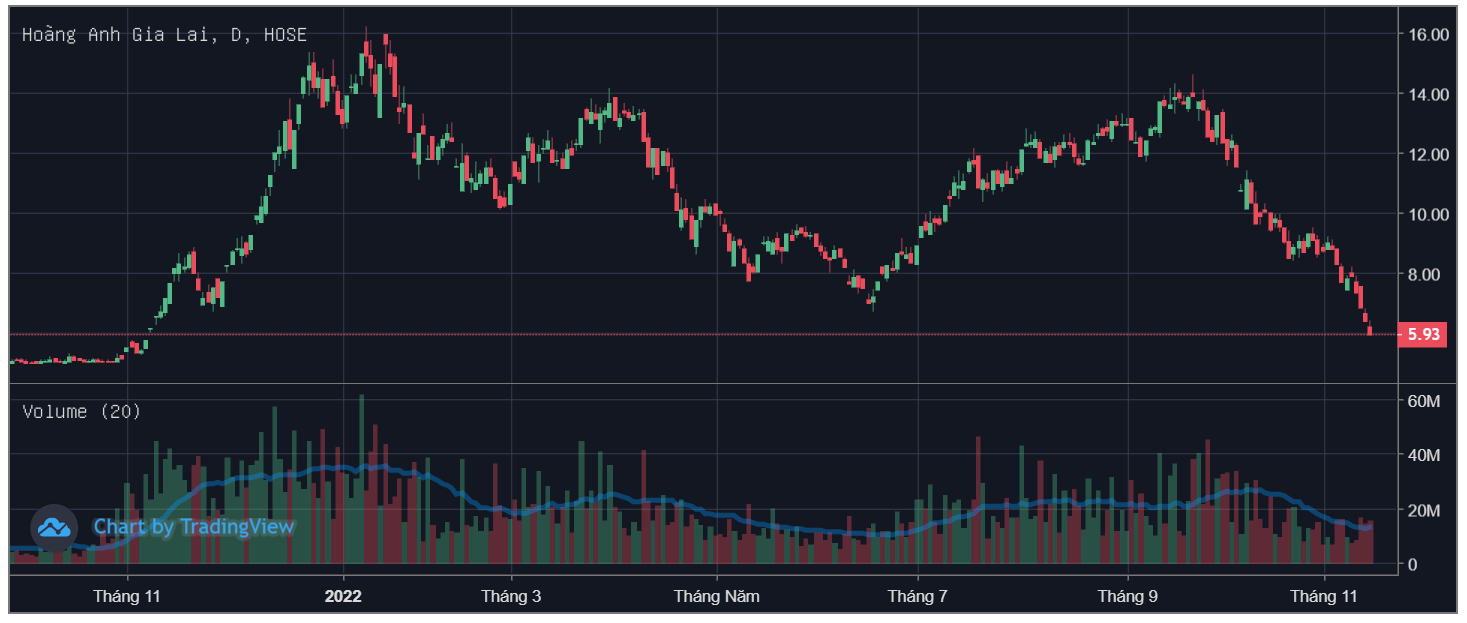Click 'Tháng Năm' on the time axis
Image resolution: width=1467 pixels, height=623 pixels.
pos(716,596)
